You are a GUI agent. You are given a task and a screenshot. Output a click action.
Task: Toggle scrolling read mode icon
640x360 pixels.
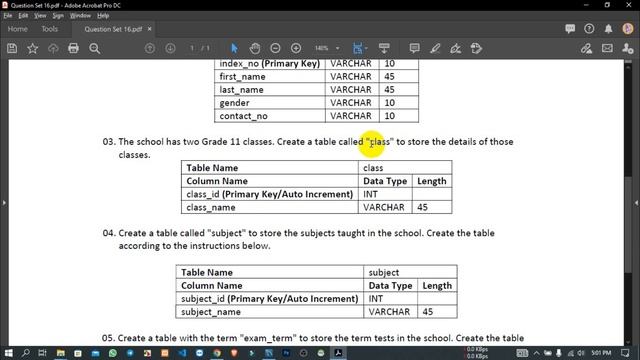point(384,48)
